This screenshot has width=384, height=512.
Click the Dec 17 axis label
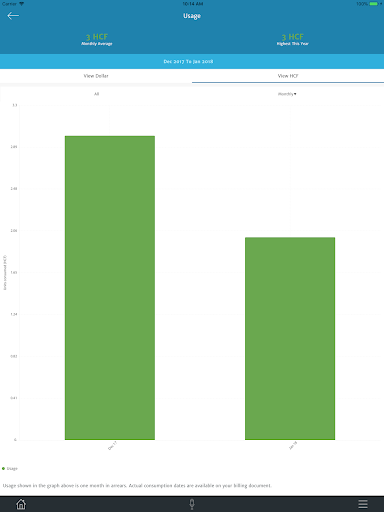click(x=112, y=446)
